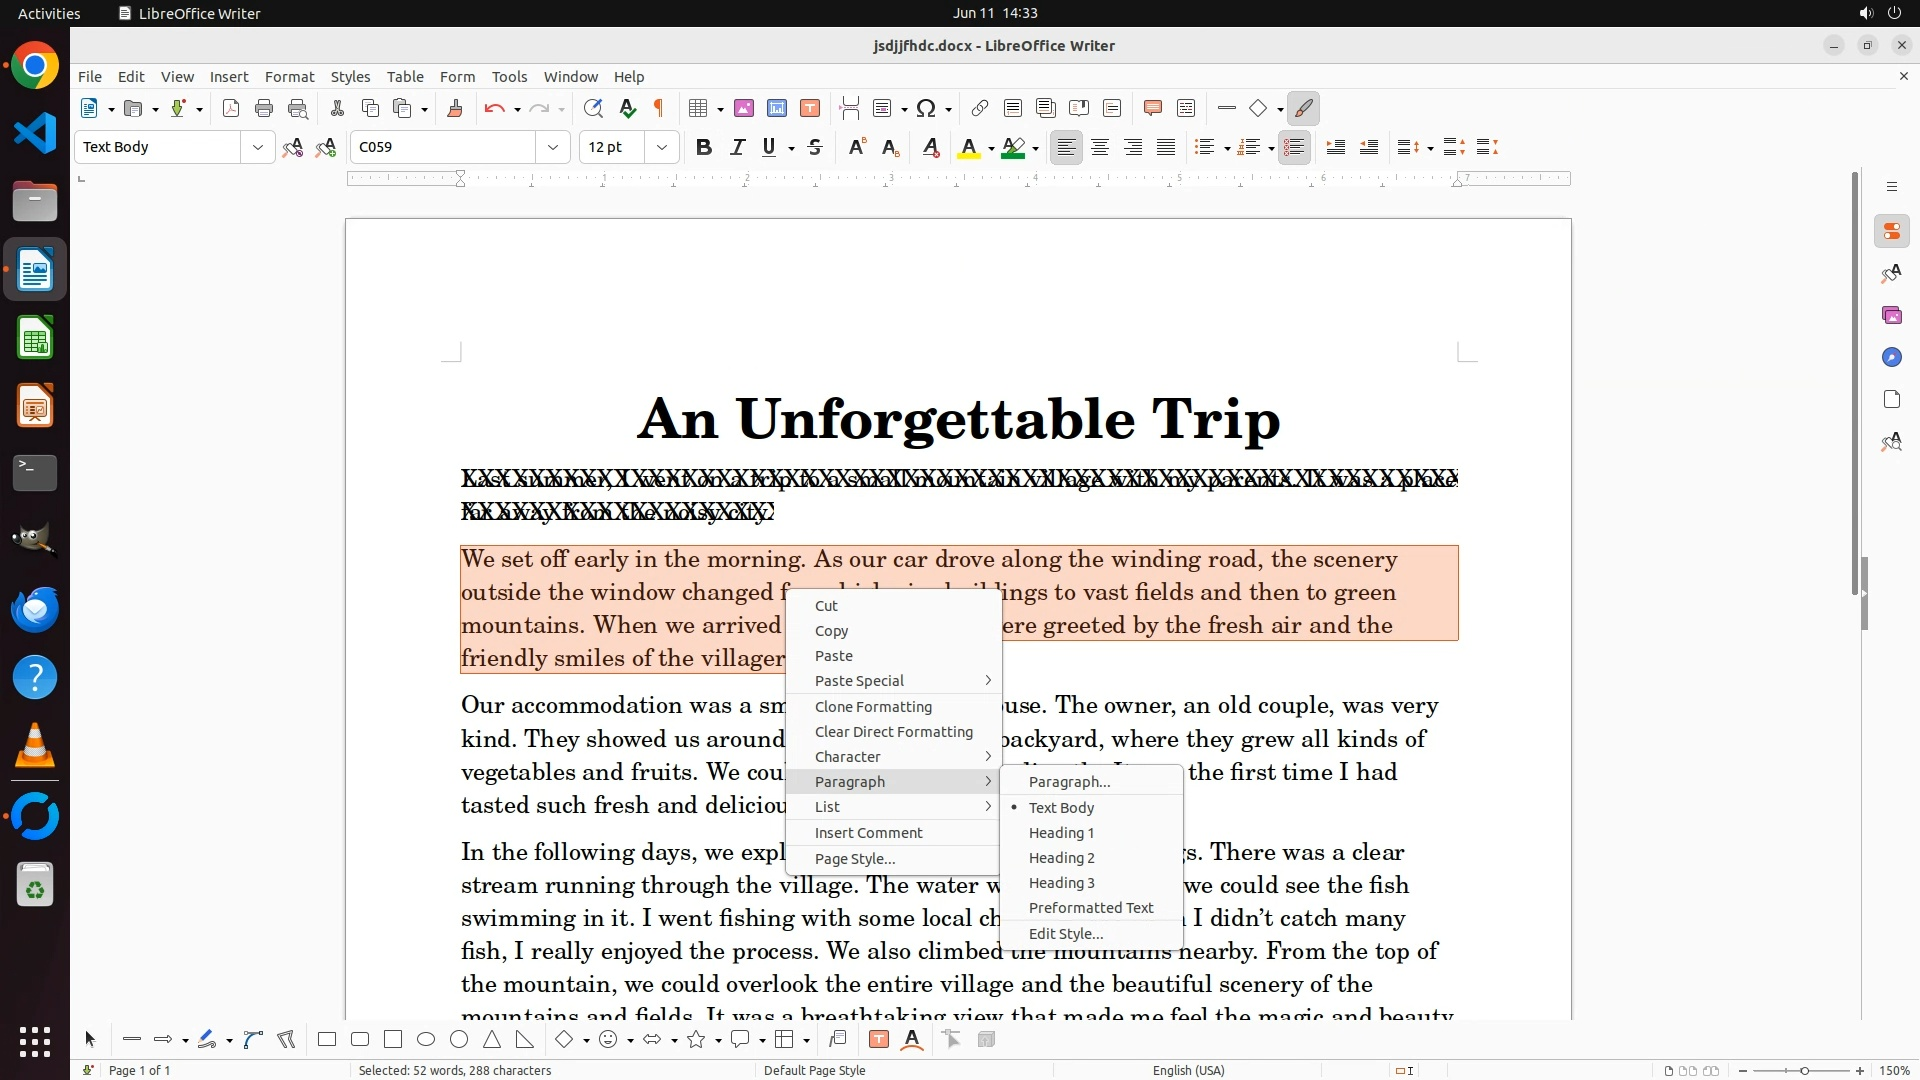The width and height of the screenshot is (1920, 1080).
Task: Open the Edit Style... entry
Action: pyautogui.click(x=1065, y=933)
